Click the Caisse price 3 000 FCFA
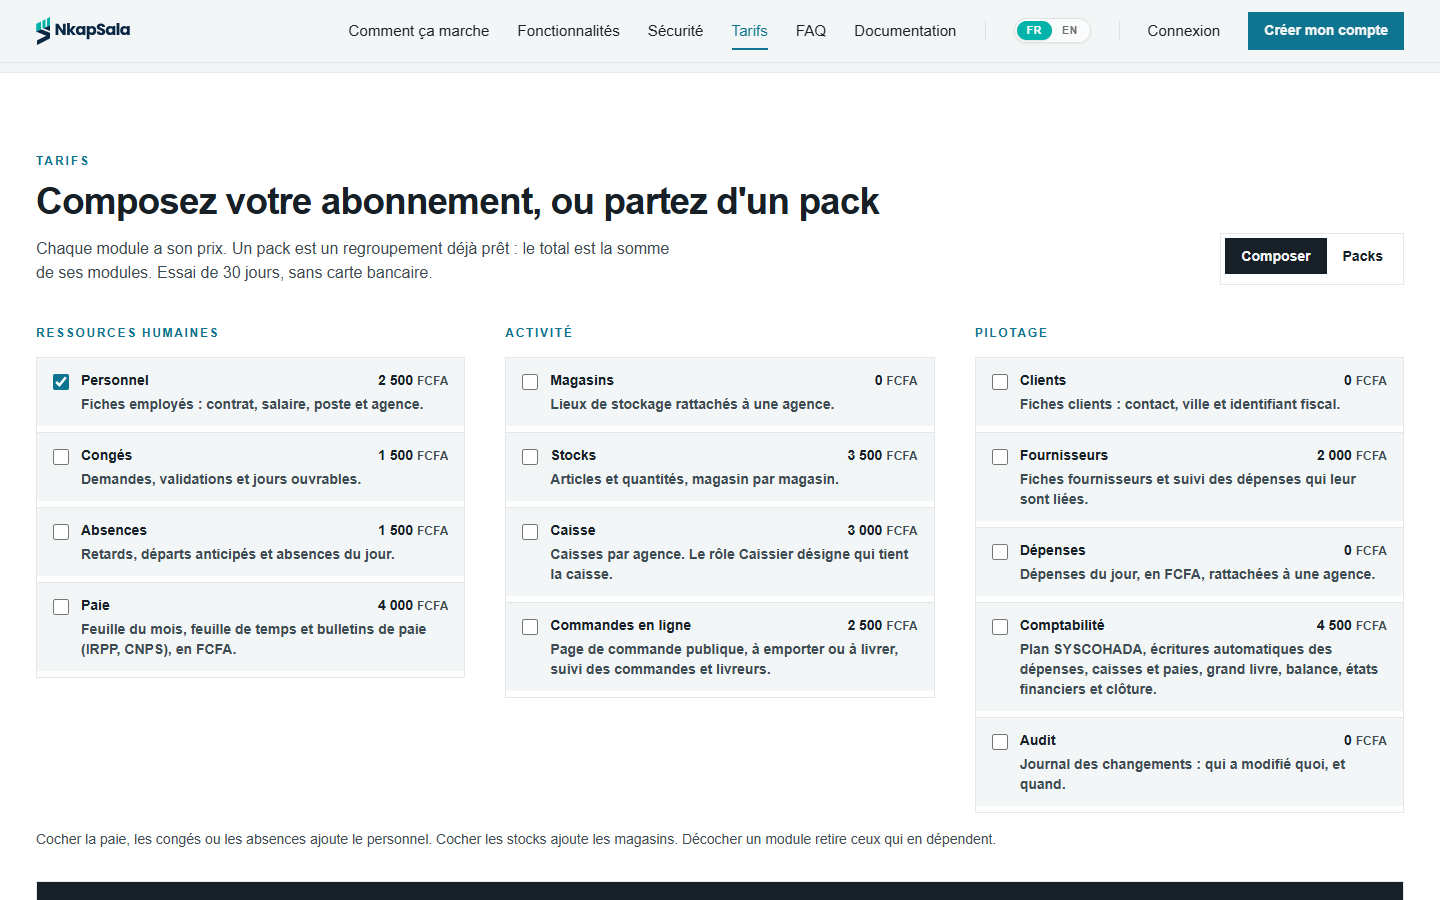Viewport: 1440px width, 900px height. 882,531
